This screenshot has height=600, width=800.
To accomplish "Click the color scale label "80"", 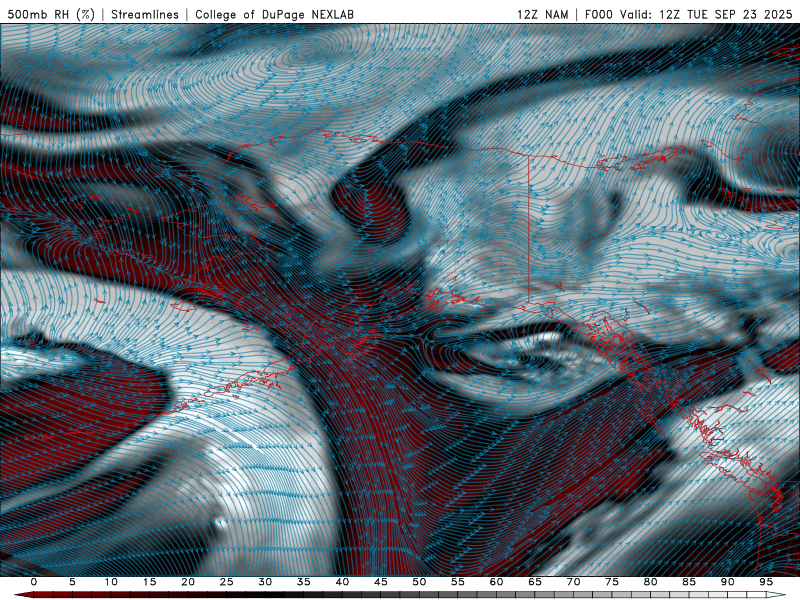I will 651,582.
